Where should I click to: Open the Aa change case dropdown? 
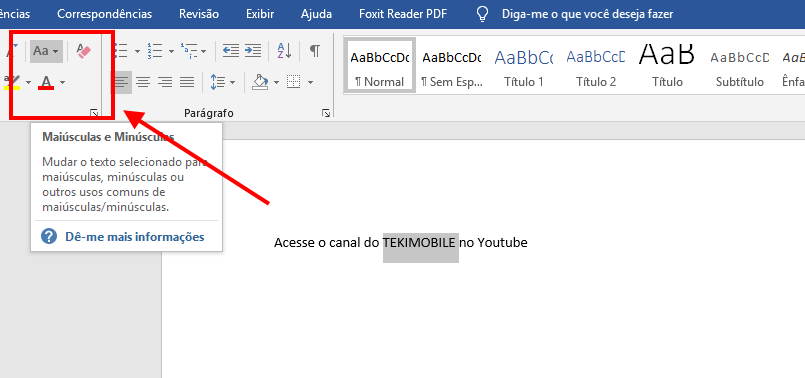coord(46,51)
